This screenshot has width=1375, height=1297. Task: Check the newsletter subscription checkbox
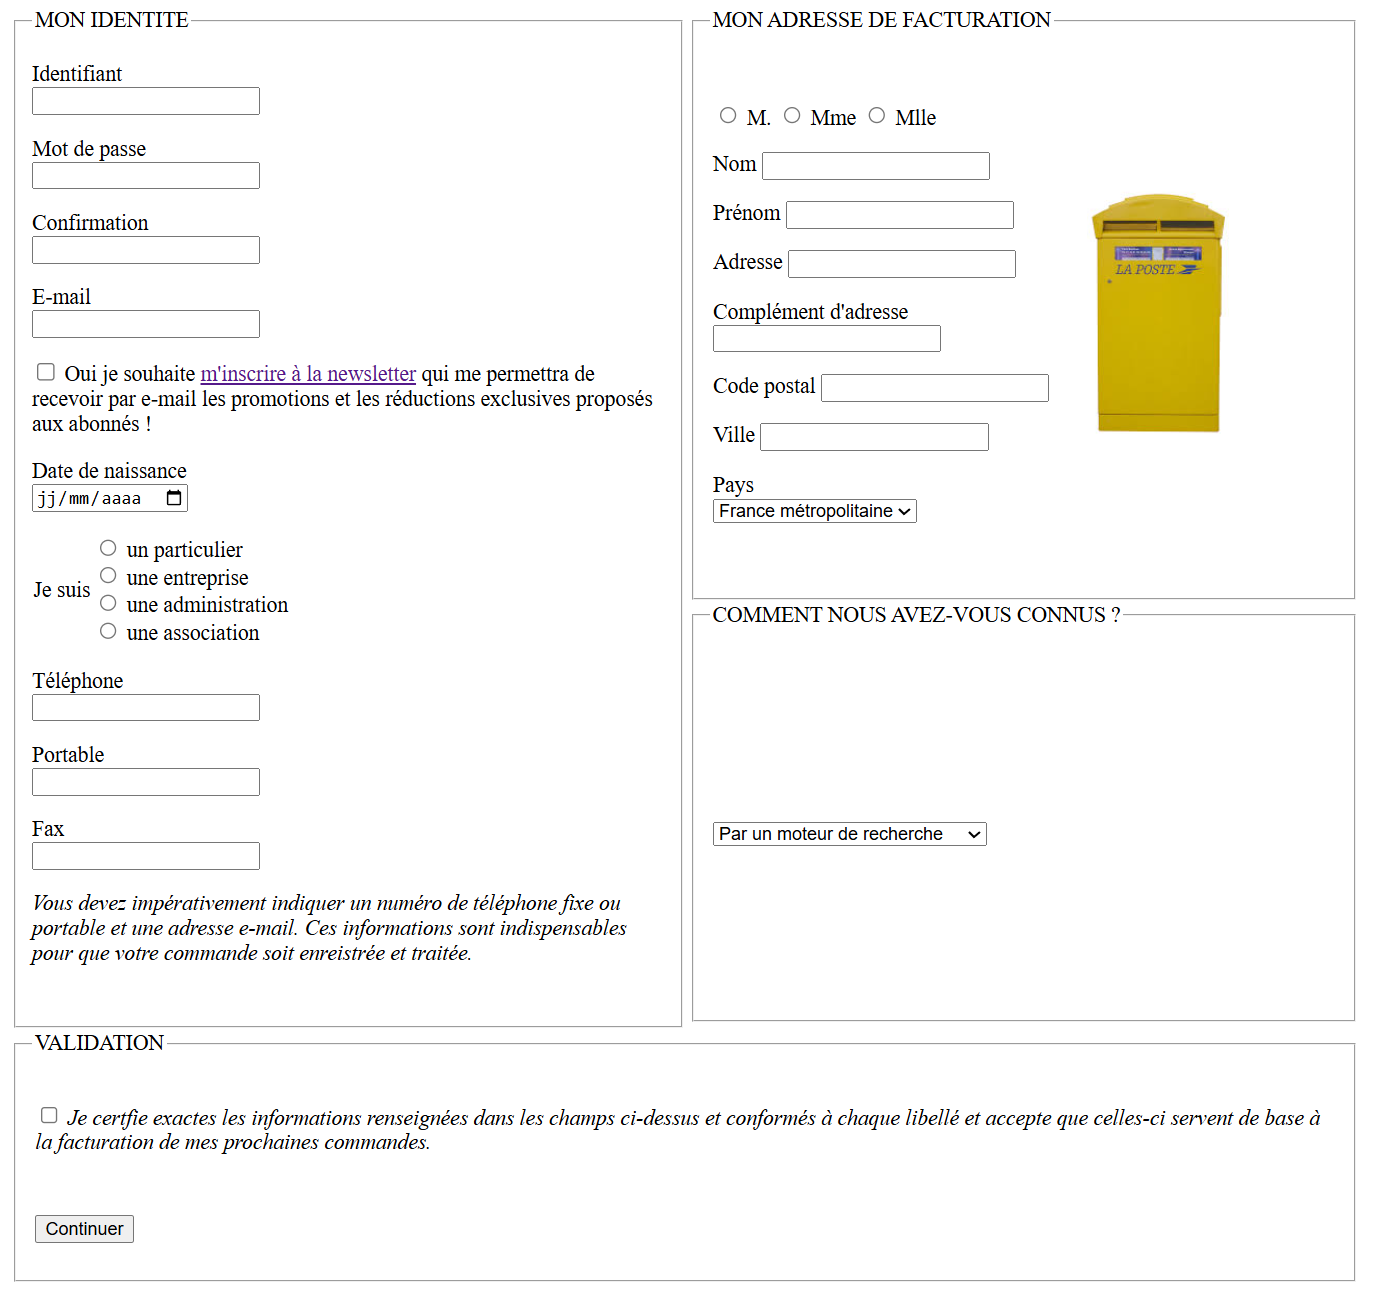(46, 372)
